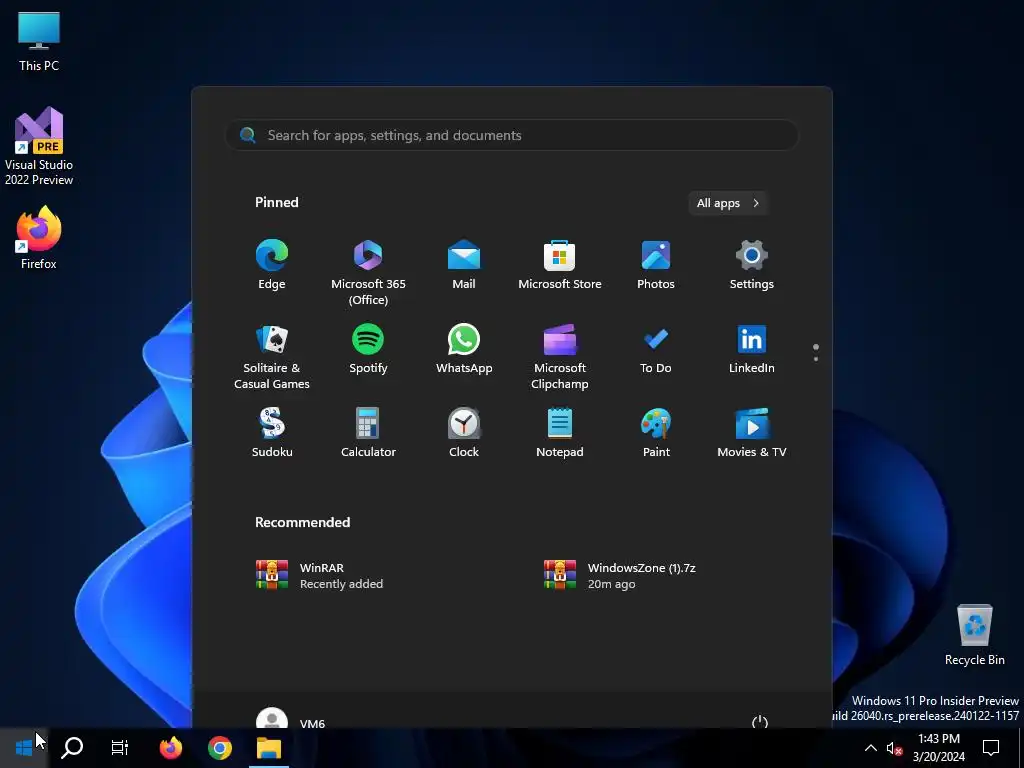Click the Windows Start button on taskbar
This screenshot has width=1024, height=768.
pos(24,748)
